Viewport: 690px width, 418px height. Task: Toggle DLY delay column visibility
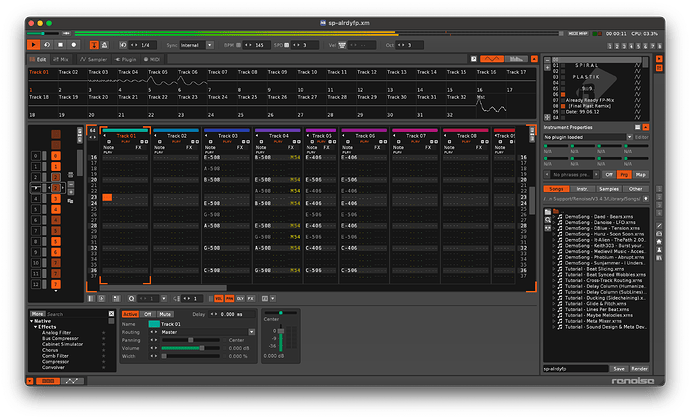tap(240, 299)
